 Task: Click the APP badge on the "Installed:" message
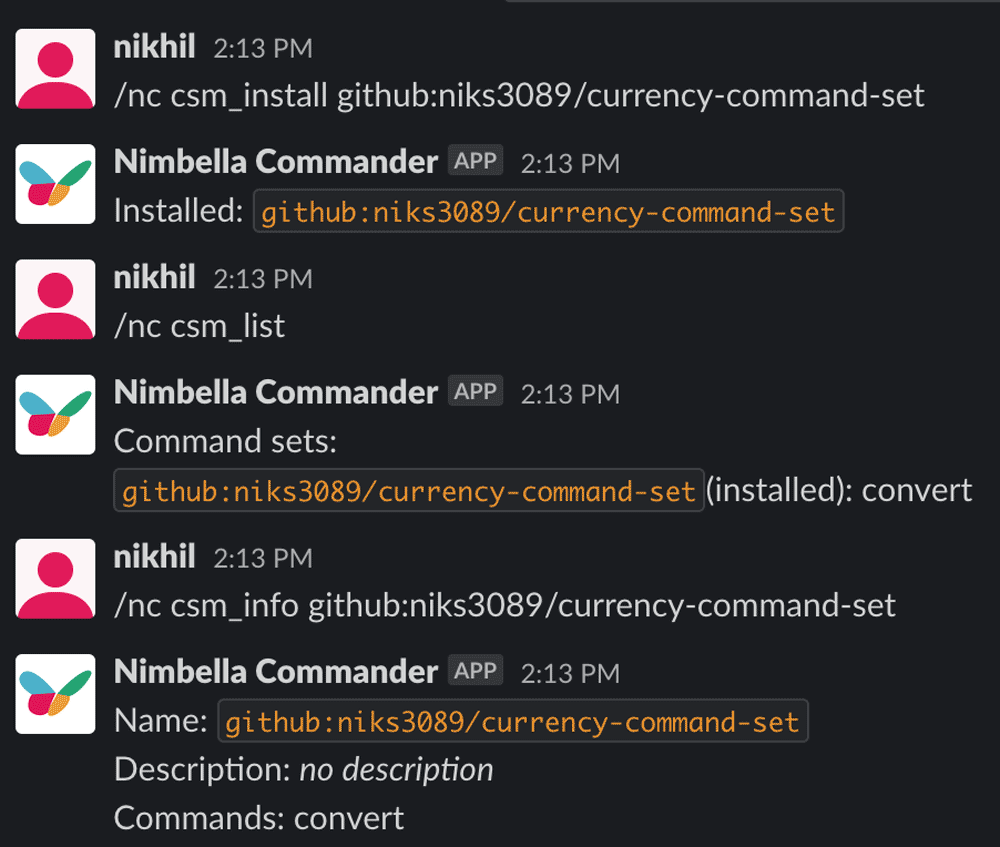[475, 162]
